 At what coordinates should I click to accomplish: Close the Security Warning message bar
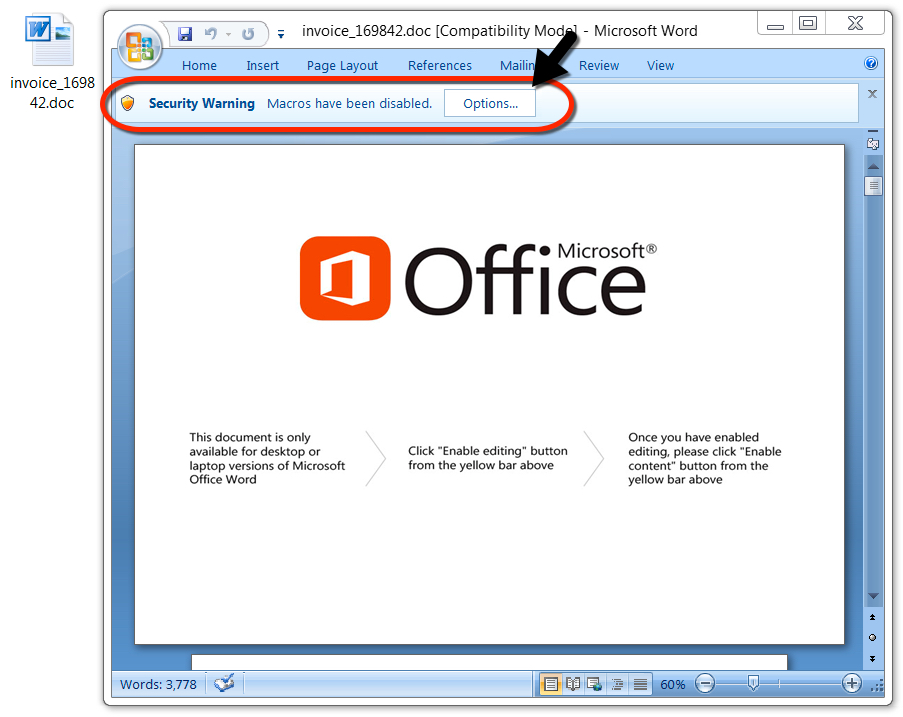pos(872,94)
